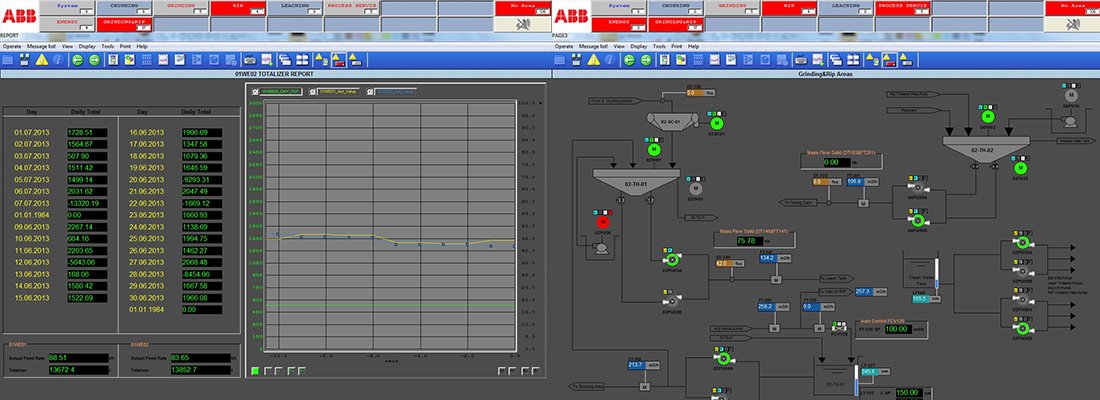Viewport: 1100px width, 400px height.
Task: Click green forward arrow in PAGE3 window toolbar
Action: click(x=645, y=60)
